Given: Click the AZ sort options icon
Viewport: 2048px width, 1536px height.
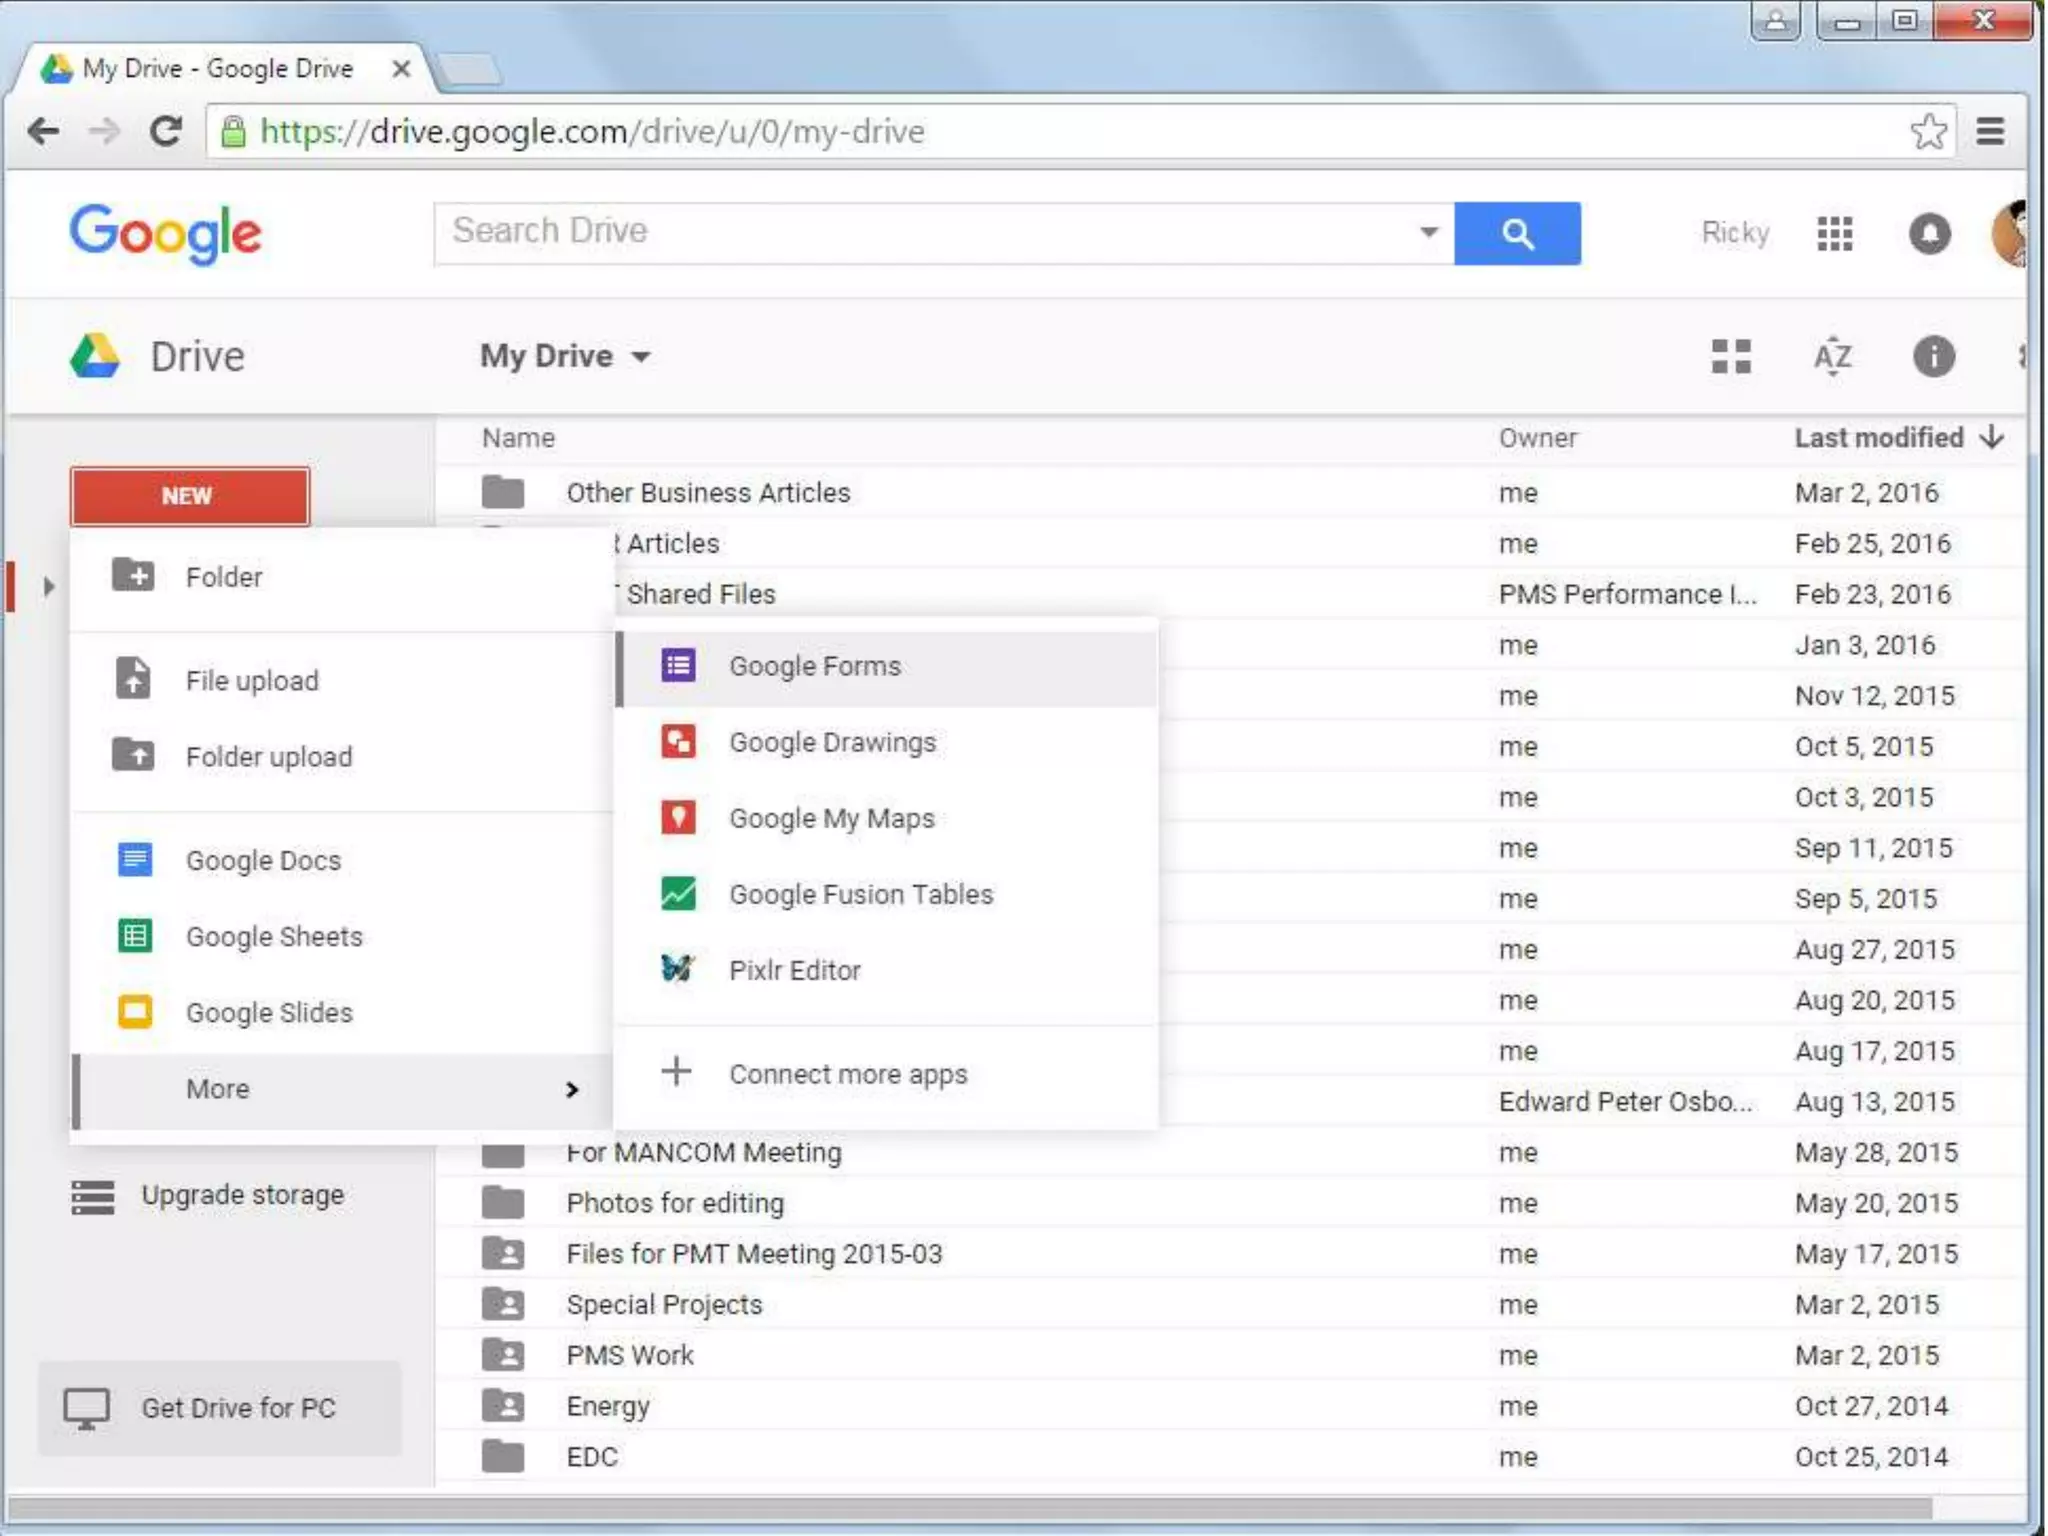Looking at the screenshot, I should point(1832,356).
